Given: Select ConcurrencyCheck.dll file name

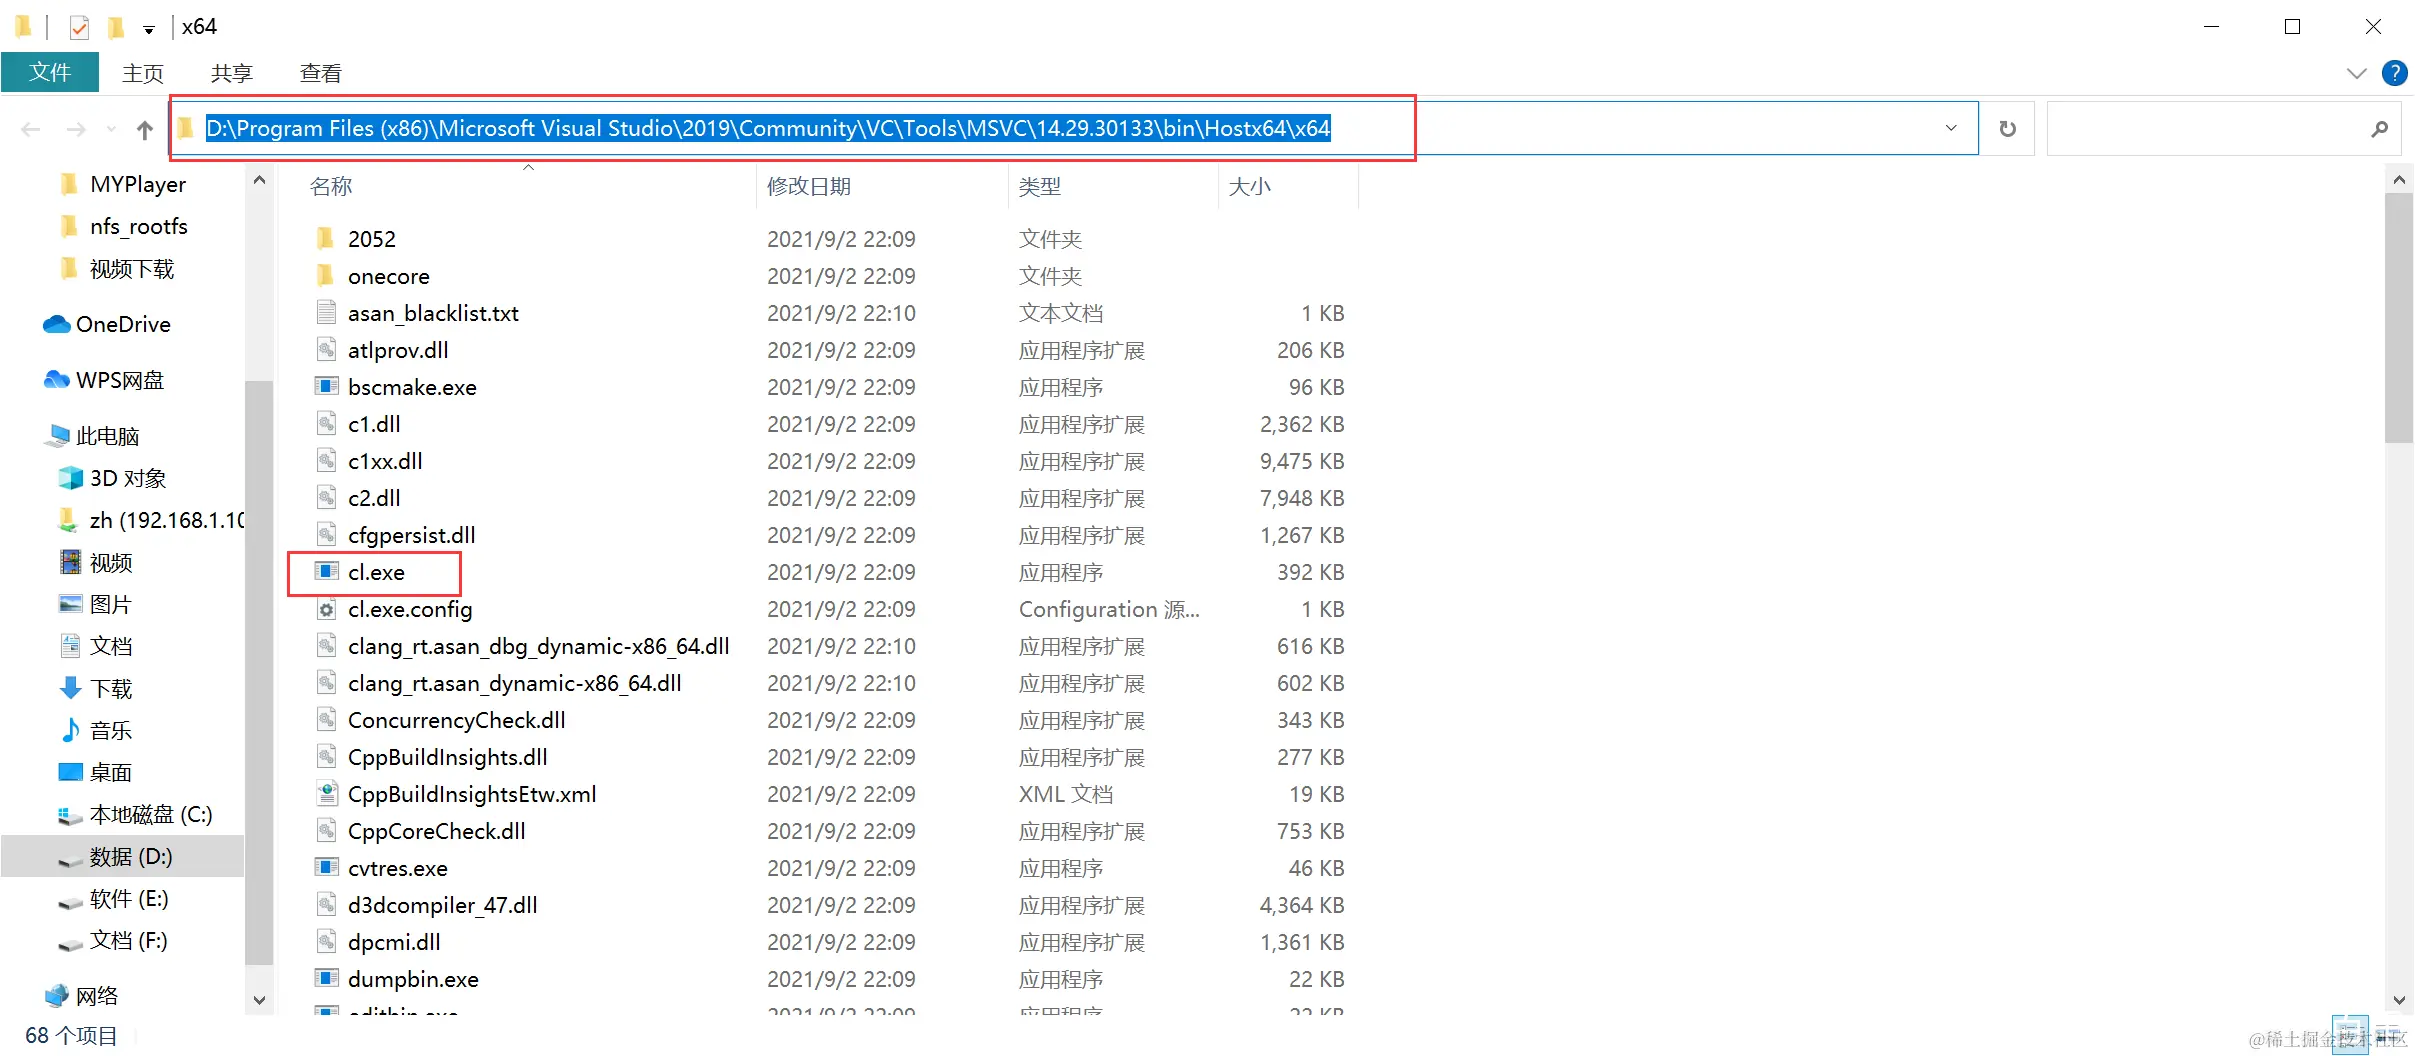Looking at the screenshot, I should (457, 720).
